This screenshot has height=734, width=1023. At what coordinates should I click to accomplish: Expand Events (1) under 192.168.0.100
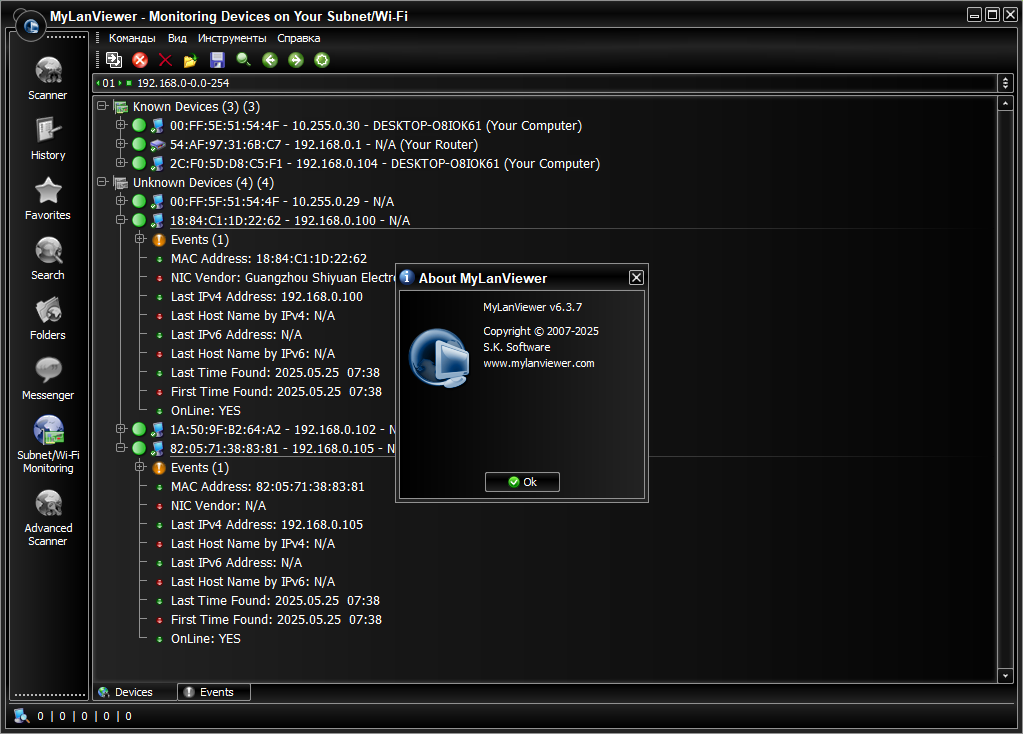click(x=140, y=239)
